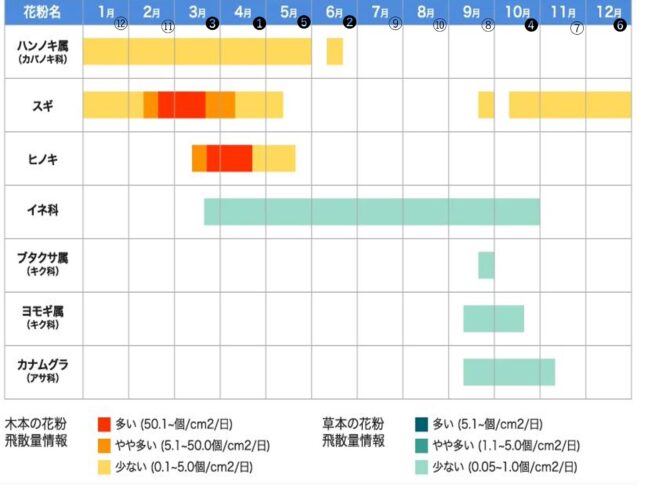This screenshot has height=485, width=650.
Task: Click the カナムグラ row label
Action: [x=42, y=371]
